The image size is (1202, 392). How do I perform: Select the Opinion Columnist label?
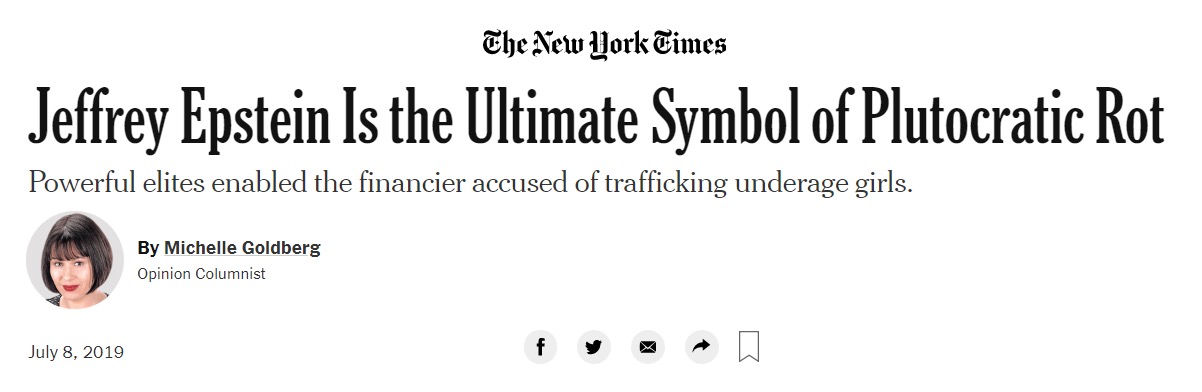coord(202,274)
